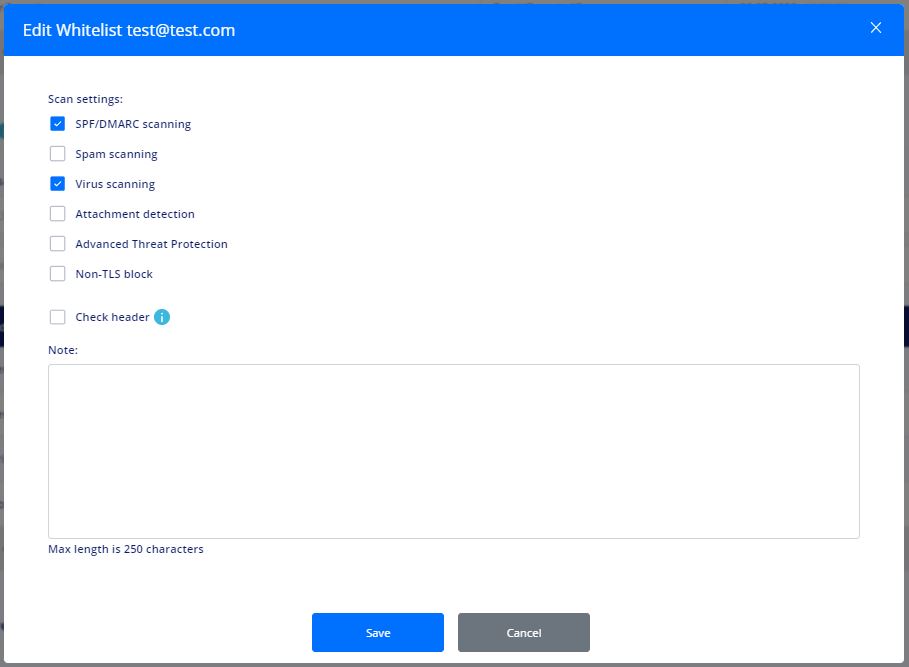
Task: Tick Advanced Threat Protection checkbox
Action: click(57, 244)
